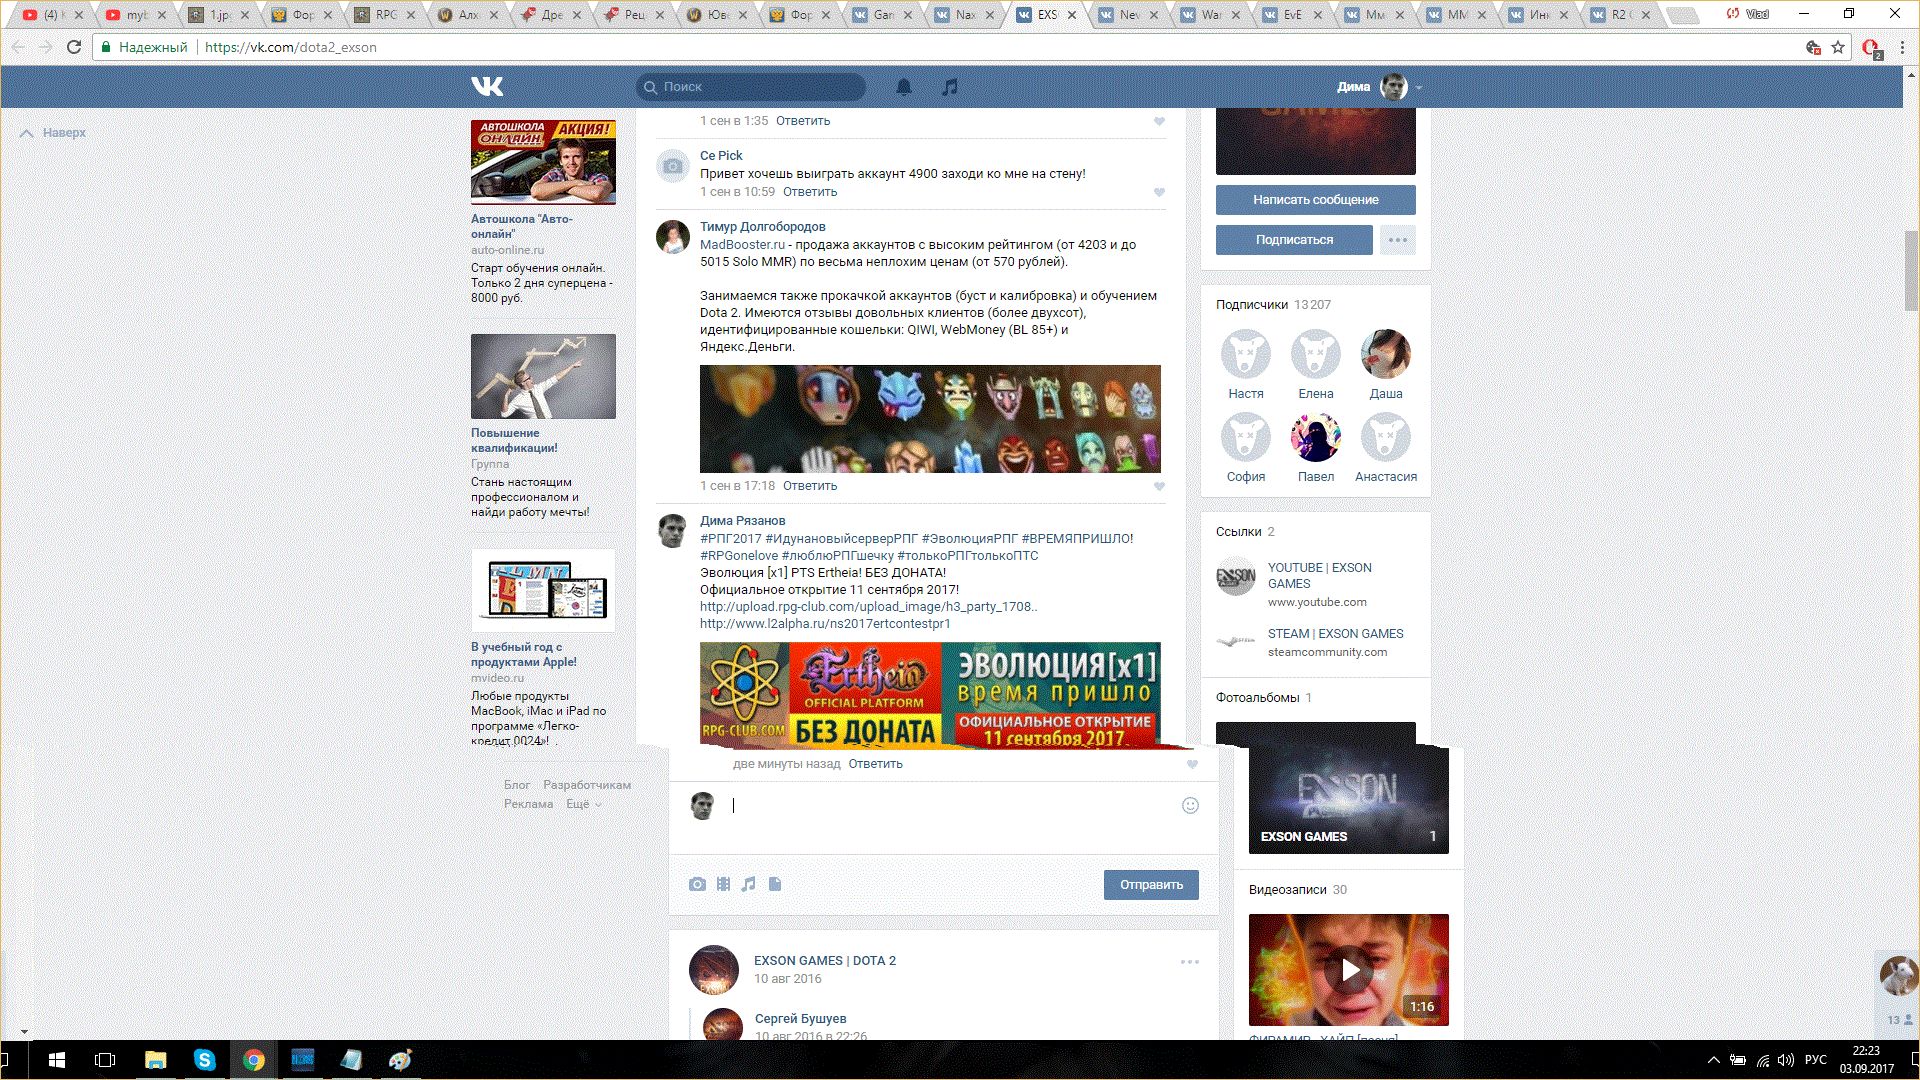Viewport: 1920px width, 1080px height.
Task: Open subscriber Даша avatar
Action: tap(1385, 354)
